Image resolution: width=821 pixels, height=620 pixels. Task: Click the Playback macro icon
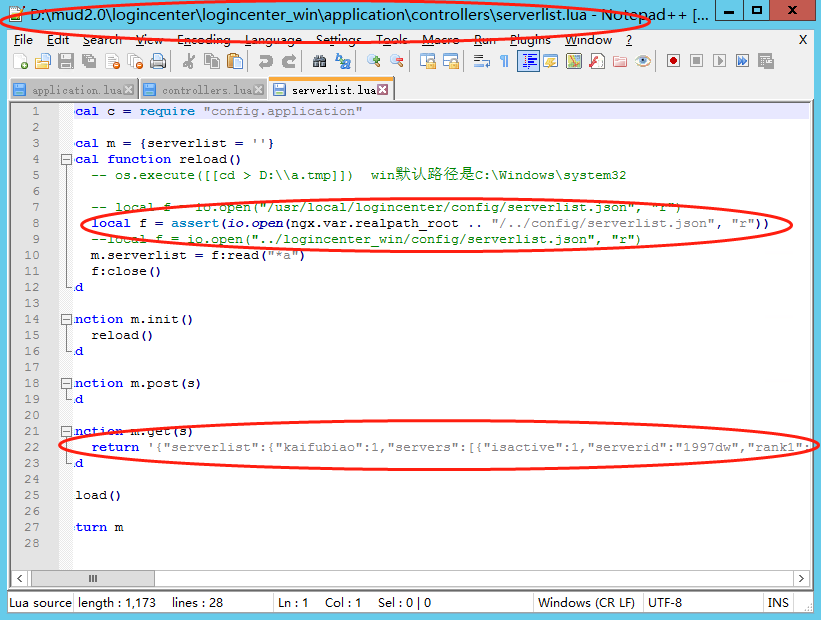click(x=719, y=61)
